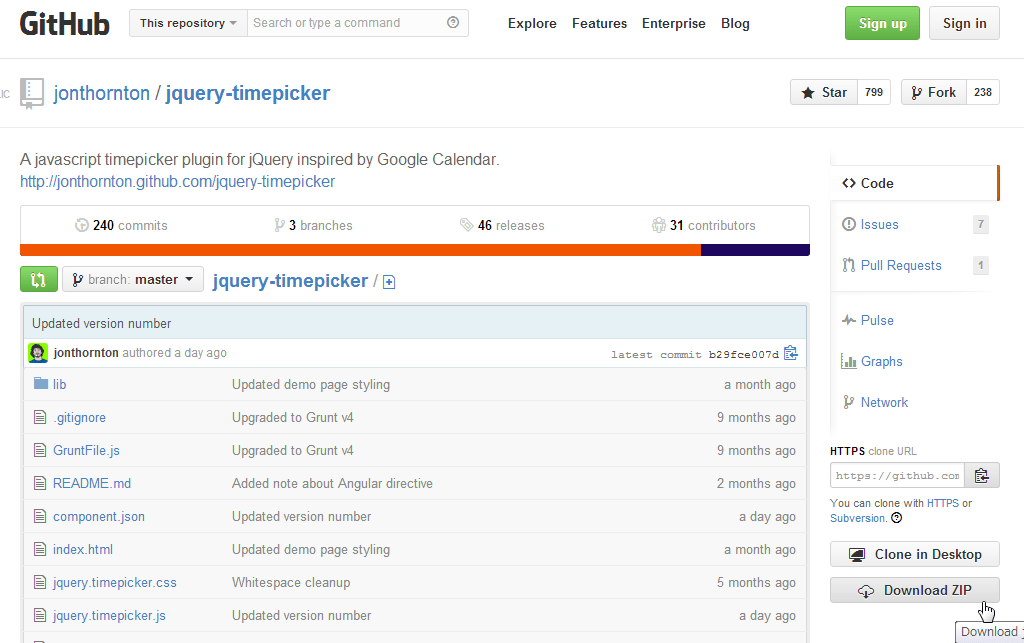Click the commits history clock icon
The height and width of the screenshot is (643, 1024).
[82, 225]
